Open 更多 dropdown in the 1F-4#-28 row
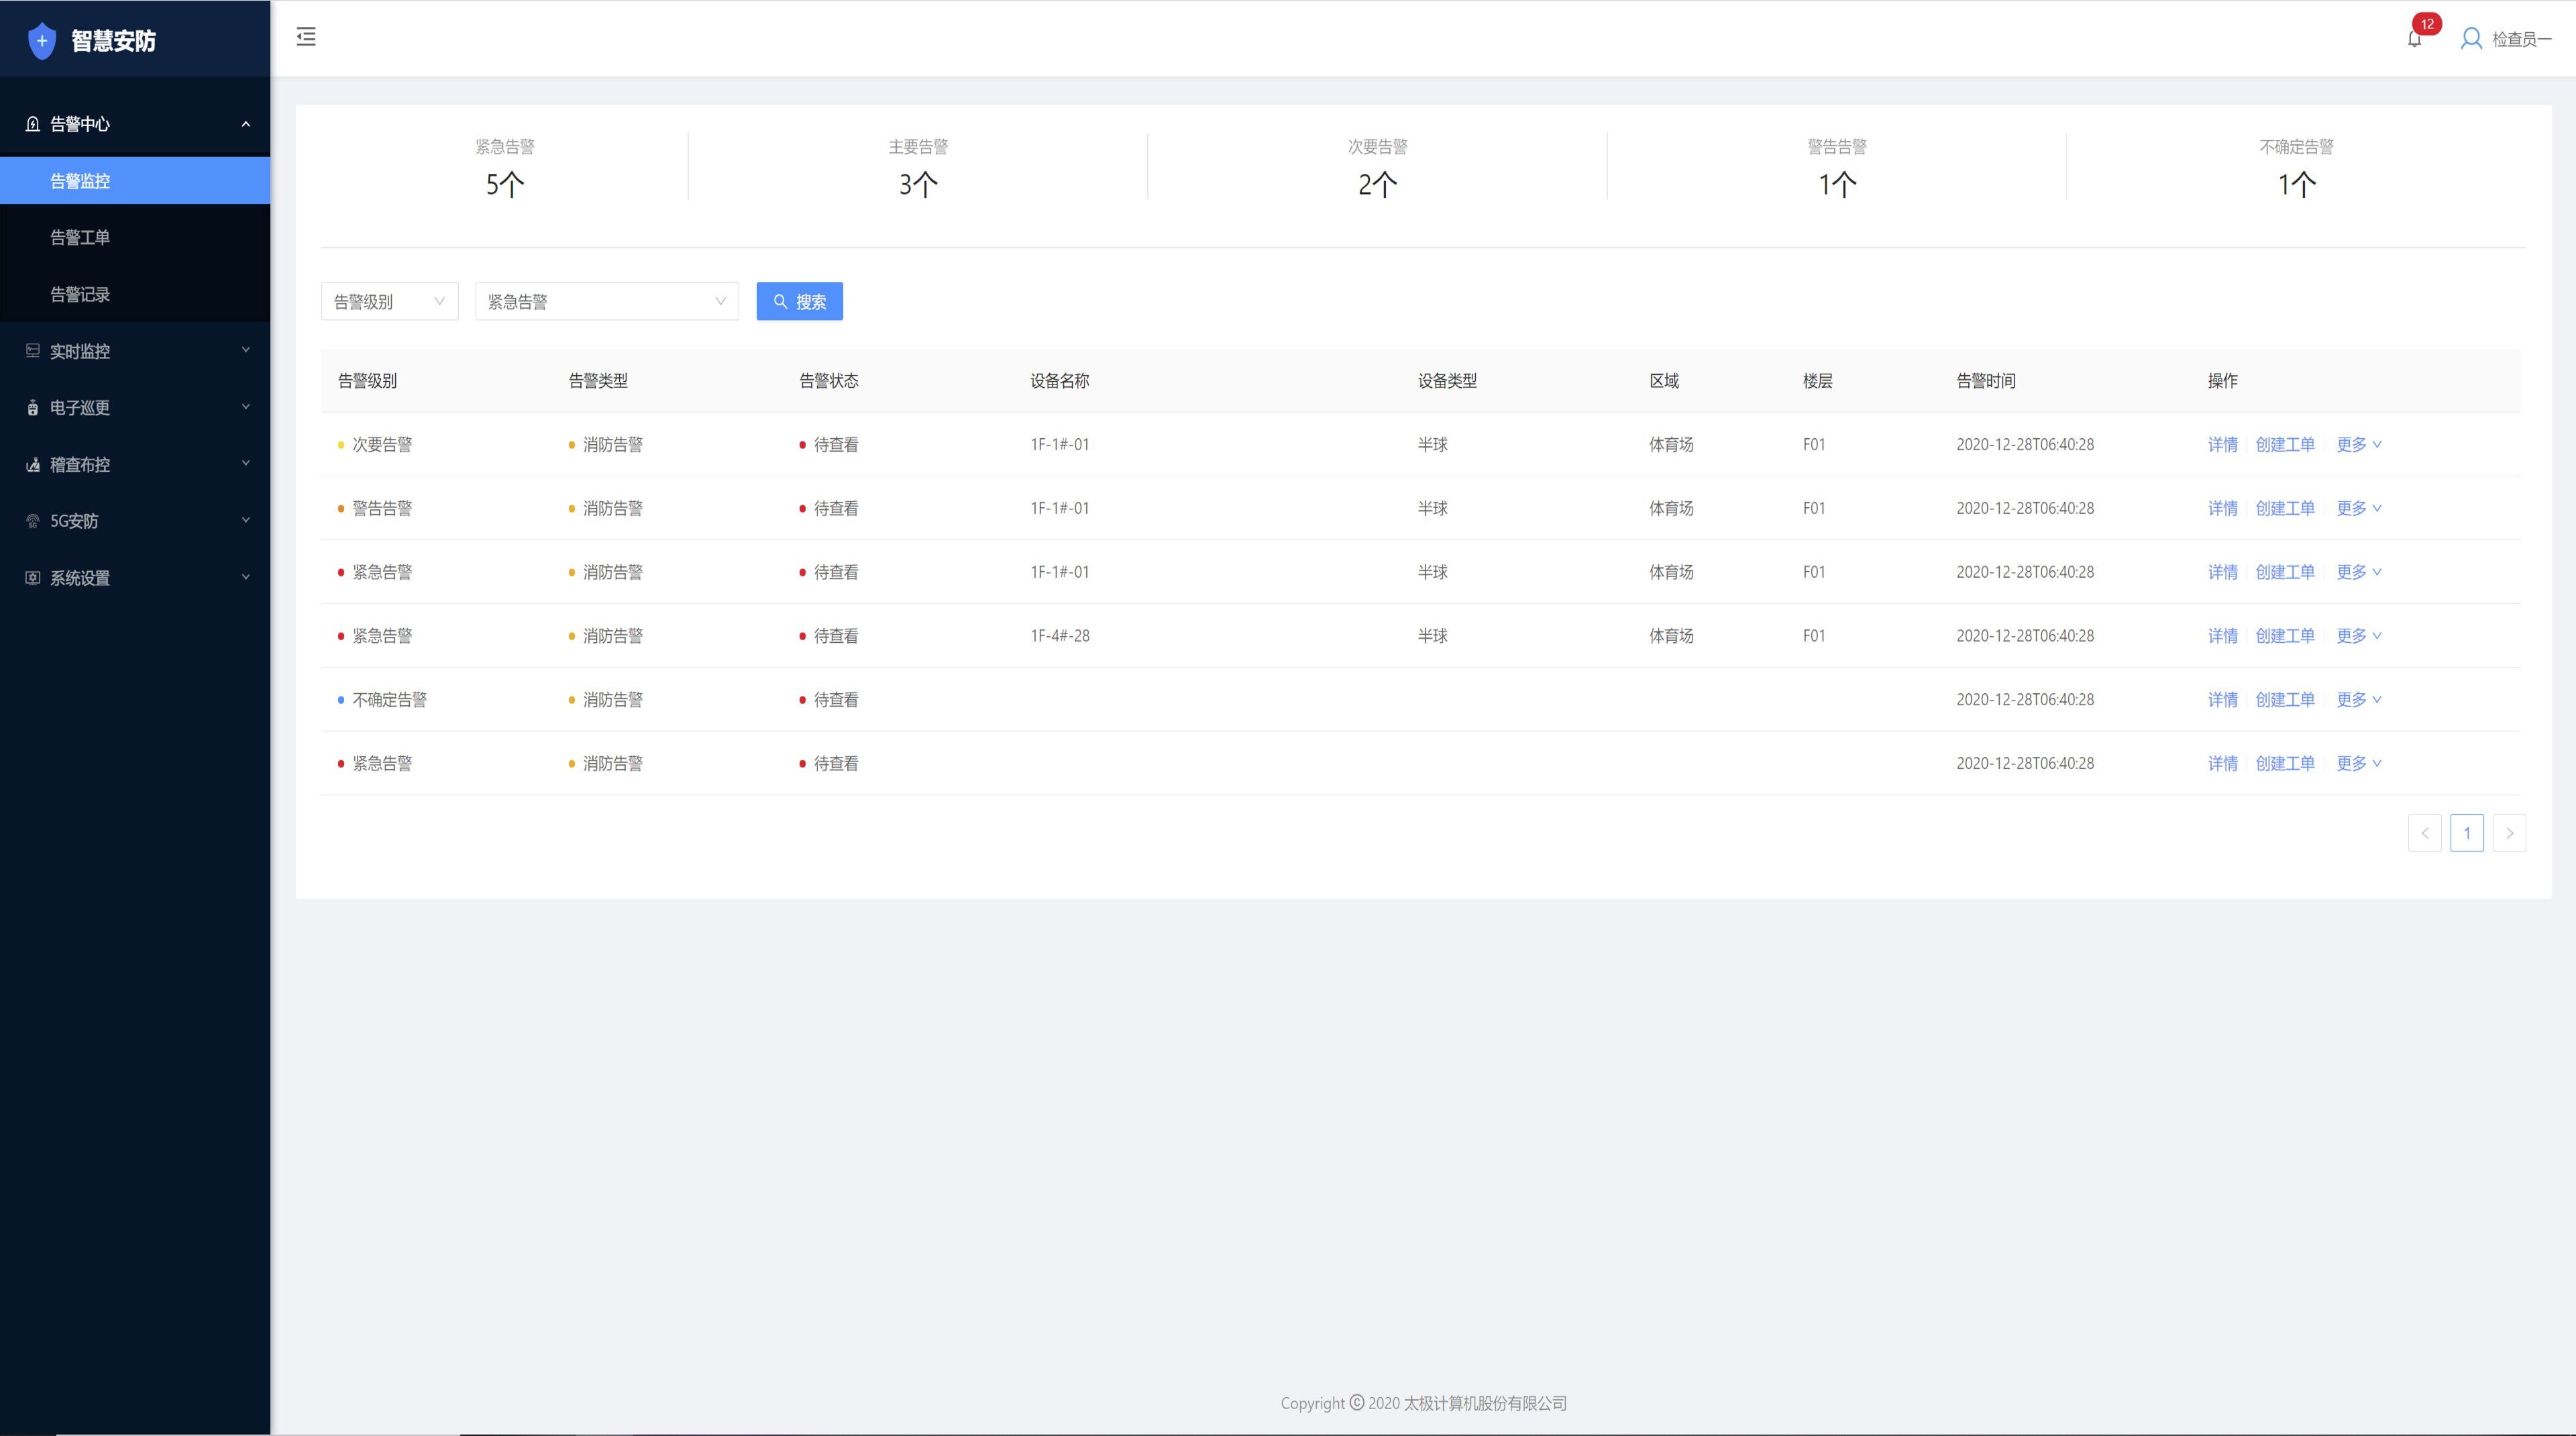This screenshot has width=2576, height=1436. point(2359,636)
